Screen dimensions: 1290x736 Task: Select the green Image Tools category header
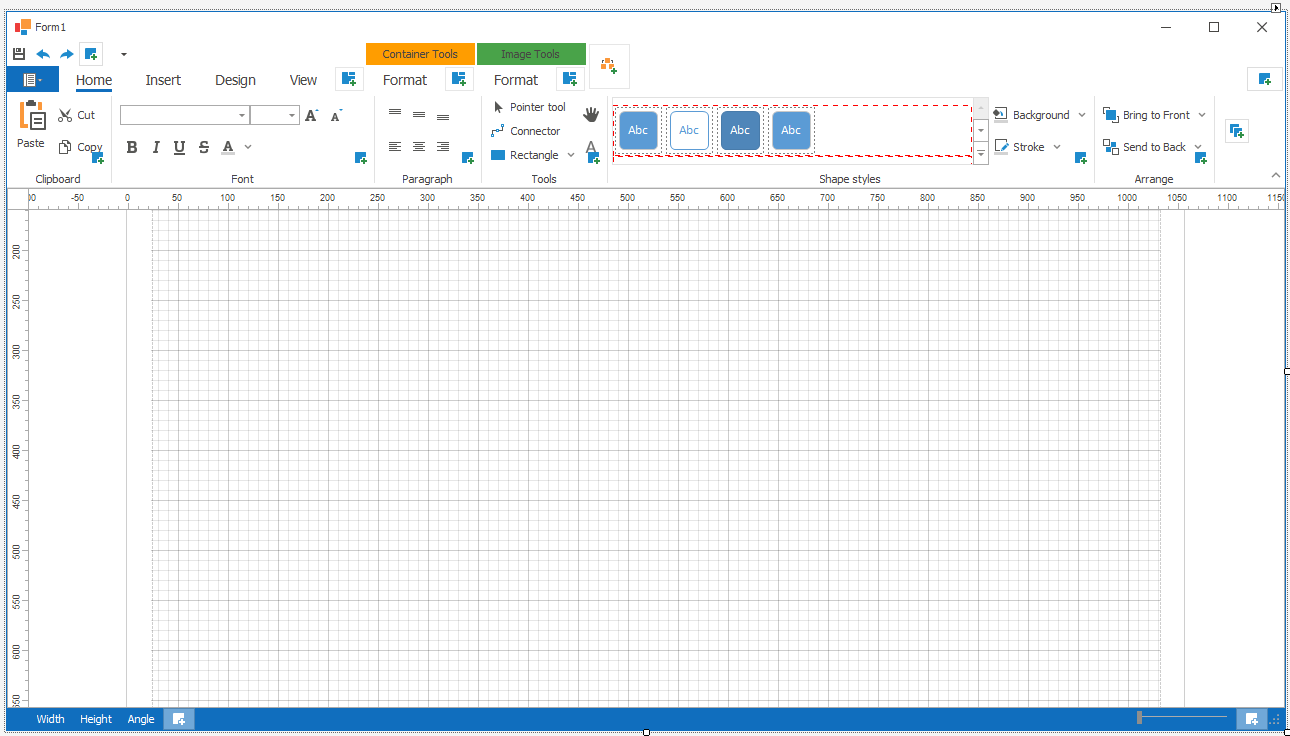pyautogui.click(x=531, y=54)
